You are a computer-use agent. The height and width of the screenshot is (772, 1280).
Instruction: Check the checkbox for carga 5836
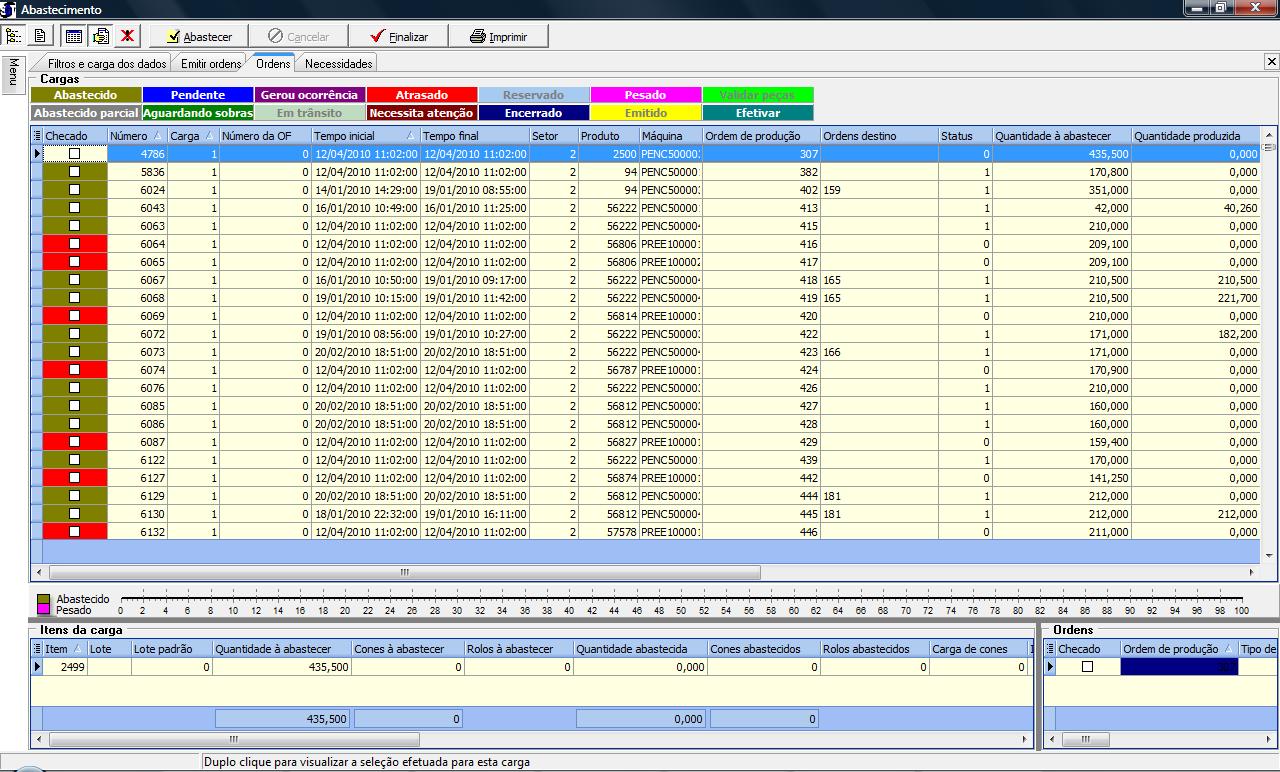[74, 172]
